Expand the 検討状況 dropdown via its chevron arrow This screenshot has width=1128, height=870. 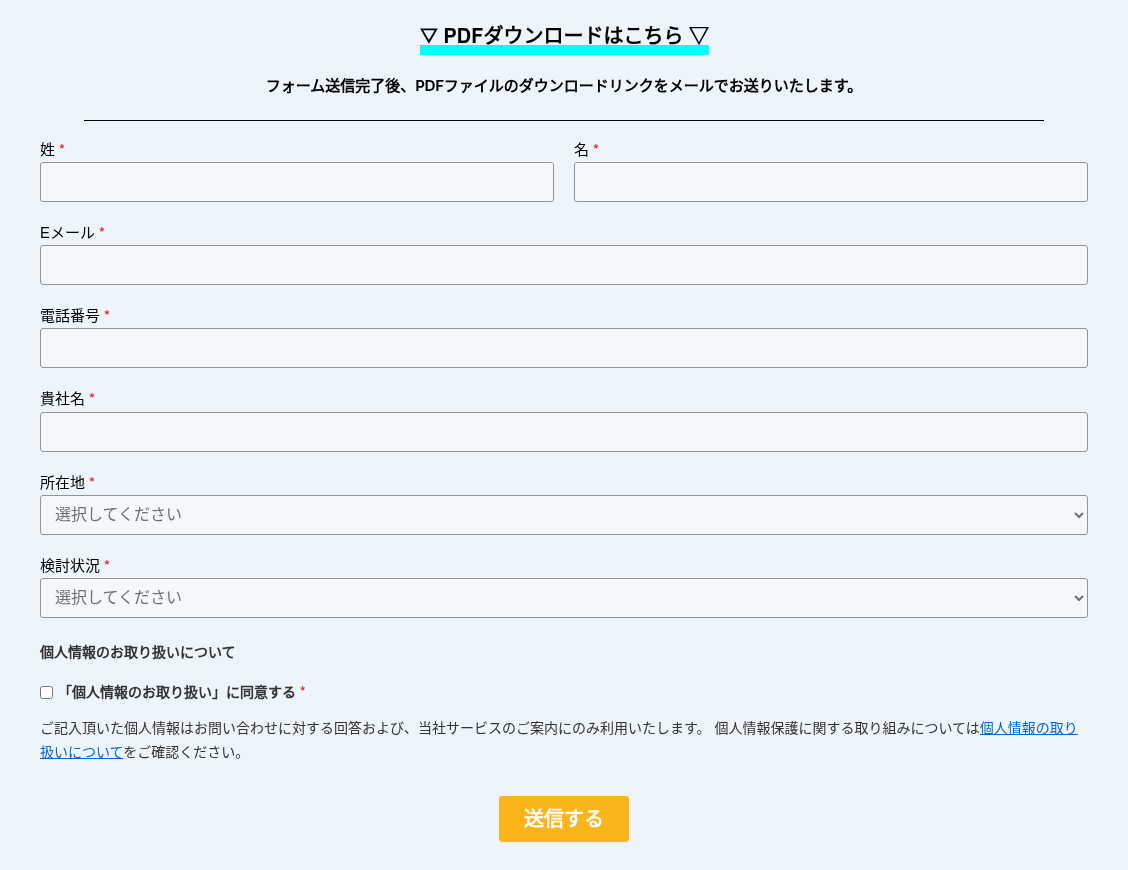1075,598
